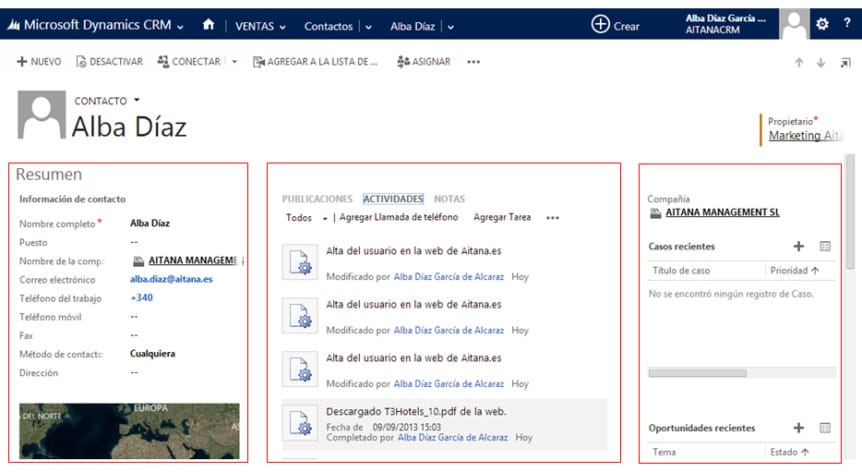Screen dimensions: 862x472
Task: Click the DESACTIVAR command button
Action: point(110,62)
